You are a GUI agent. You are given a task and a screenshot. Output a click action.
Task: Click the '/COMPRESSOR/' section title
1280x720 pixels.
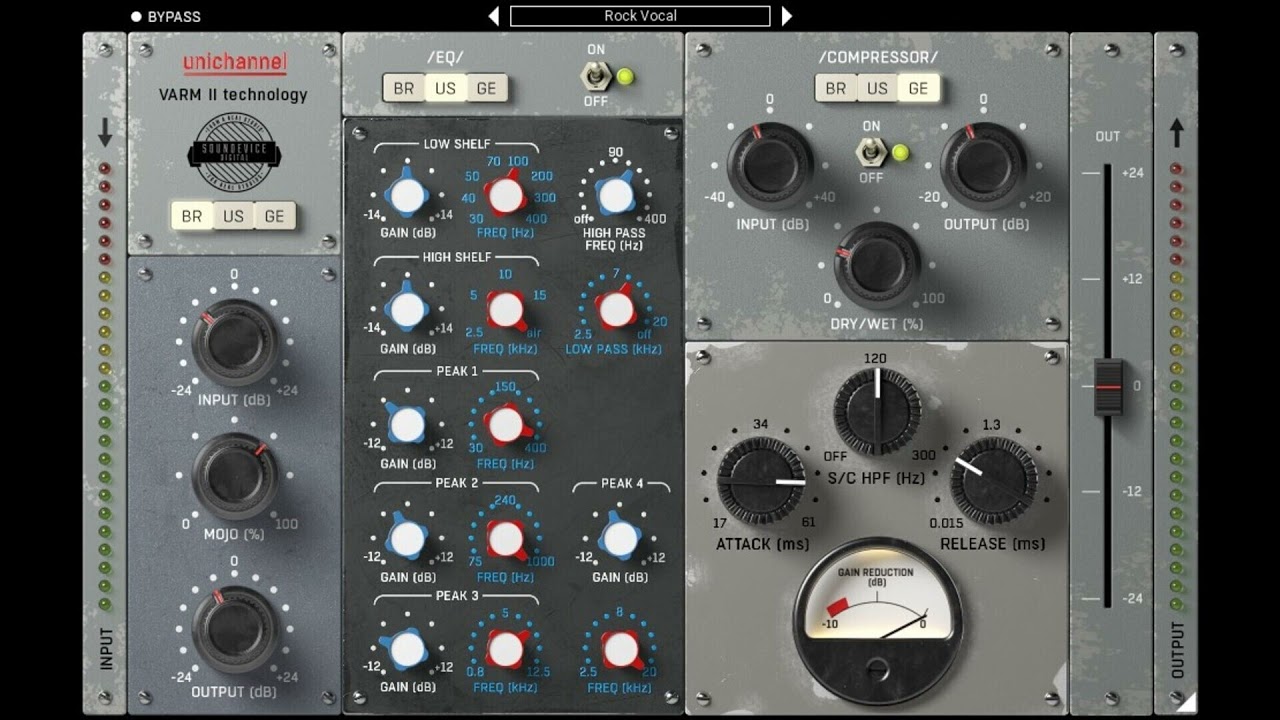pyautogui.click(x=878, y=58)
